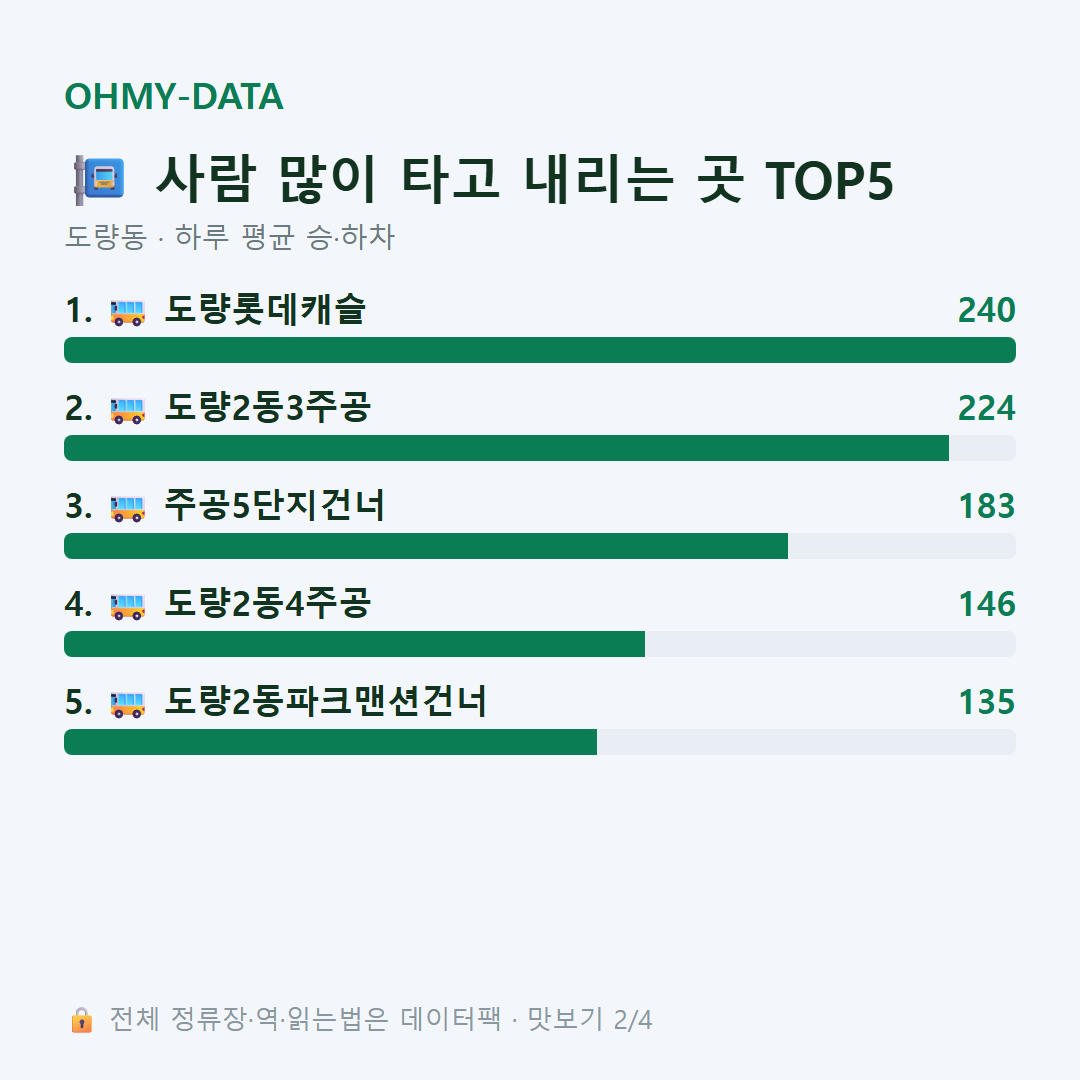Click the 146 bar under 도량2동4주공
Viewport: 1080px width, 1080px height.
[540, 644]
